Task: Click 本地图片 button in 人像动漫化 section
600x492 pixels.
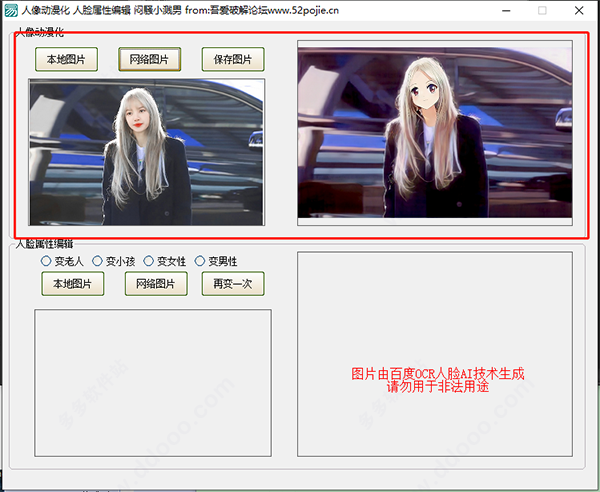Action: pos(67,59)
